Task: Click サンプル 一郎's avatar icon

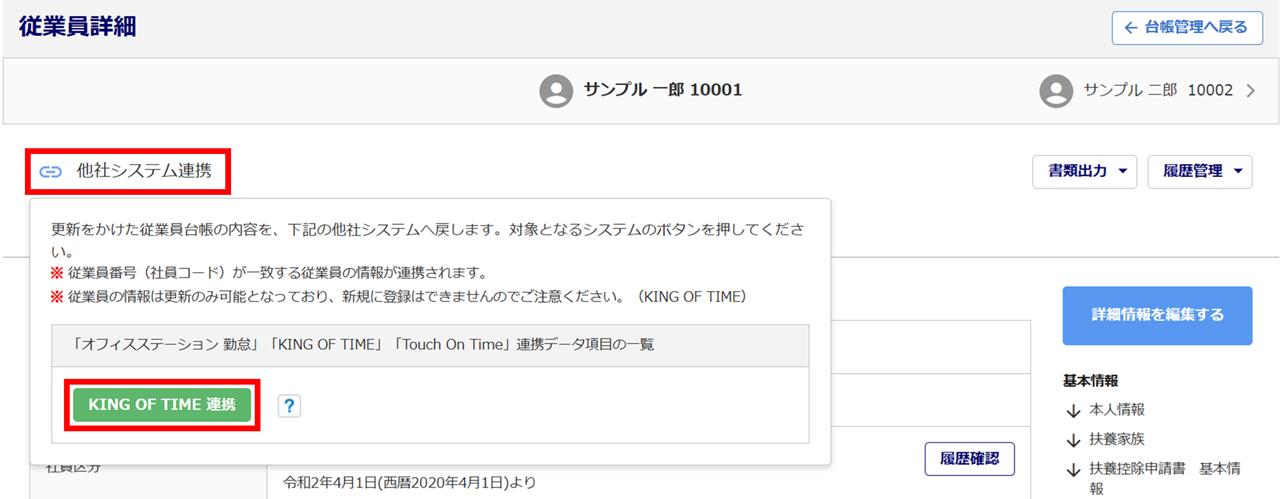Action: click(556, 90)
